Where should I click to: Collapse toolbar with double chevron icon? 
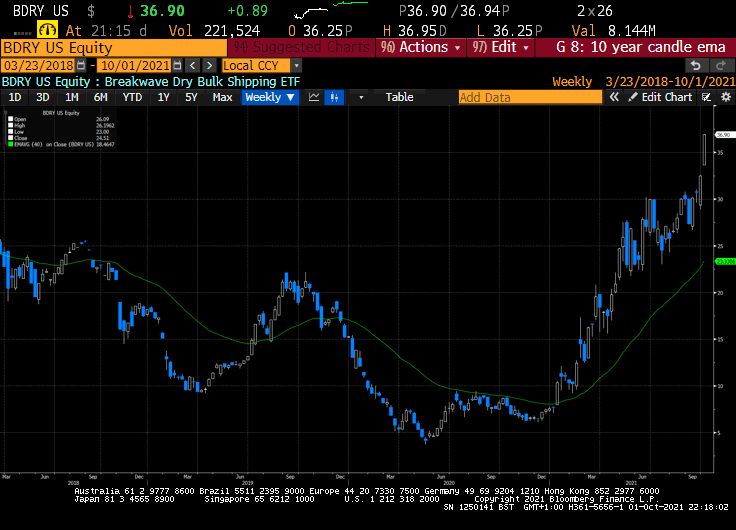pos(614,97)
